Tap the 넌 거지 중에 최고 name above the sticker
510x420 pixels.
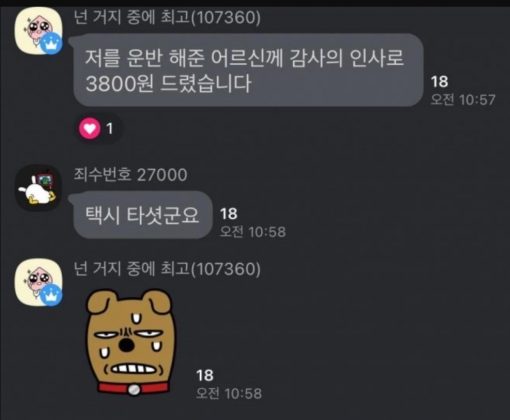(167, 269)
